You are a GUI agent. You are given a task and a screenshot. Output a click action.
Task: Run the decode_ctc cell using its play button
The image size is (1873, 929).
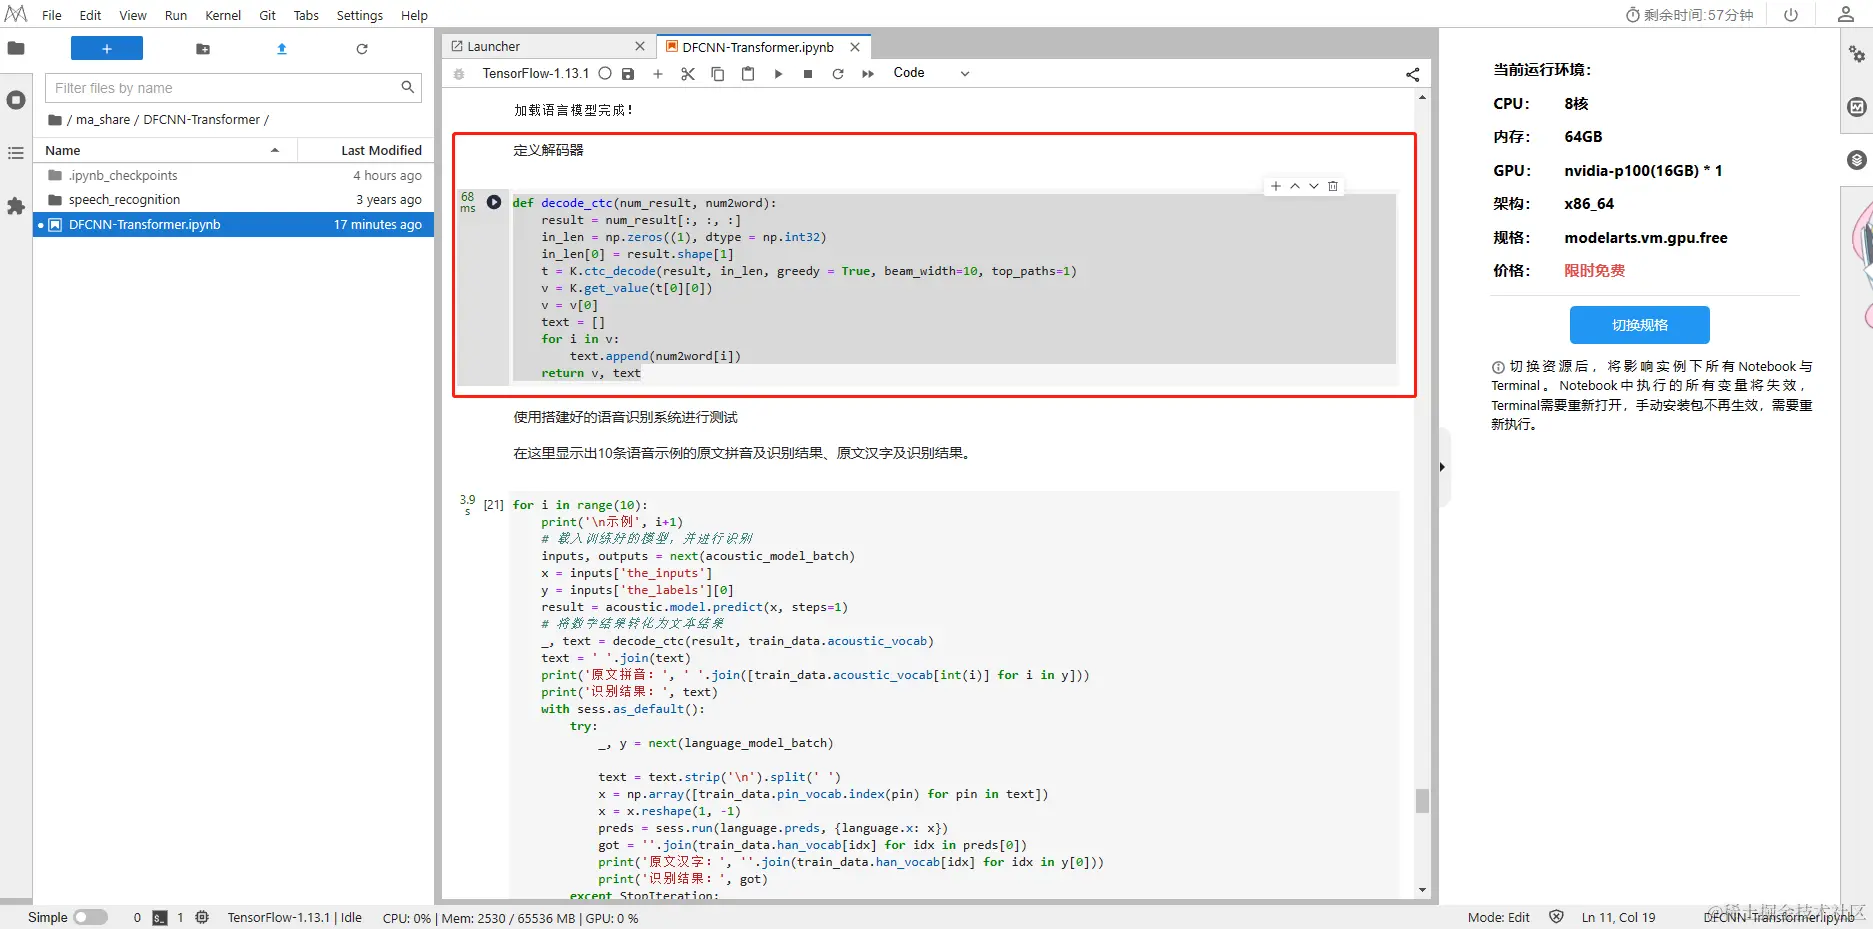coord(494,202)
